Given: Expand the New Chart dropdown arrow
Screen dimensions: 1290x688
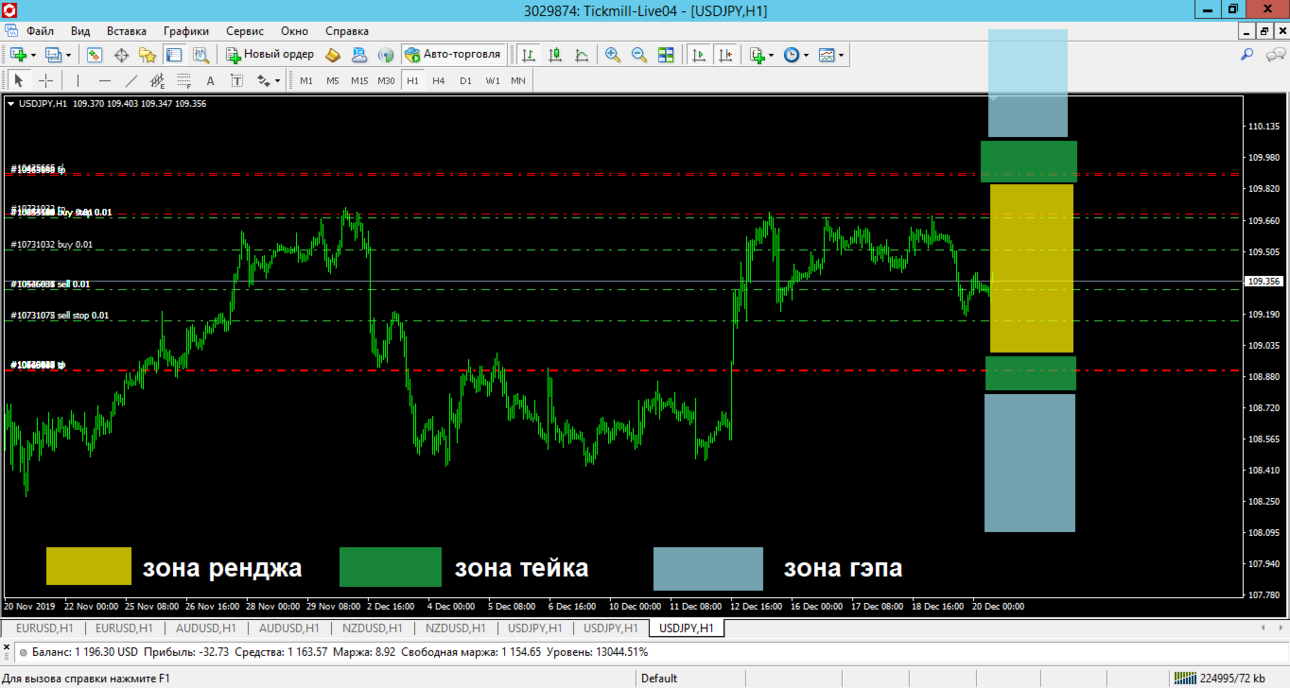Looking at the screenshot, I should pyautogui.click(x=33, y=55).
